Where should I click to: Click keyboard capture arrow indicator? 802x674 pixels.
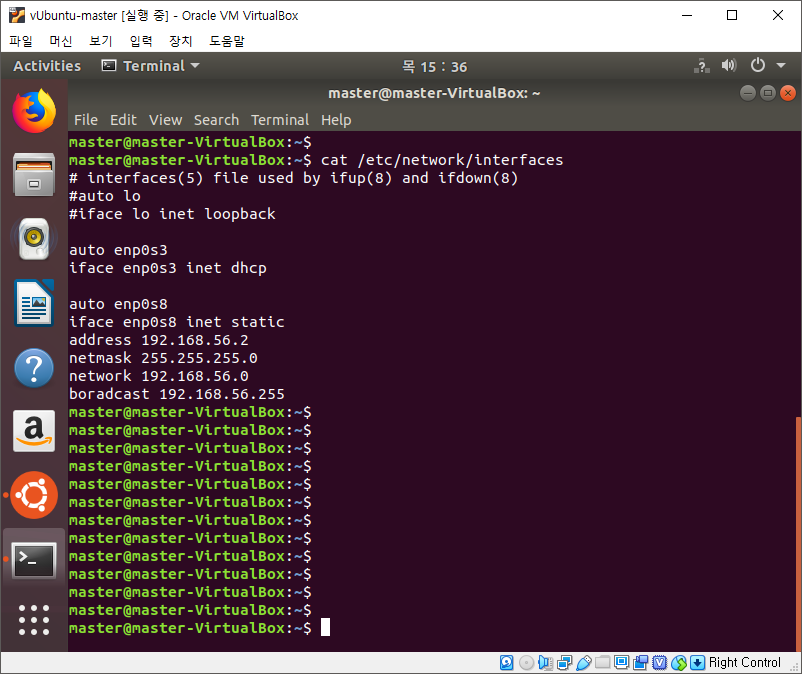click(697, 663)
